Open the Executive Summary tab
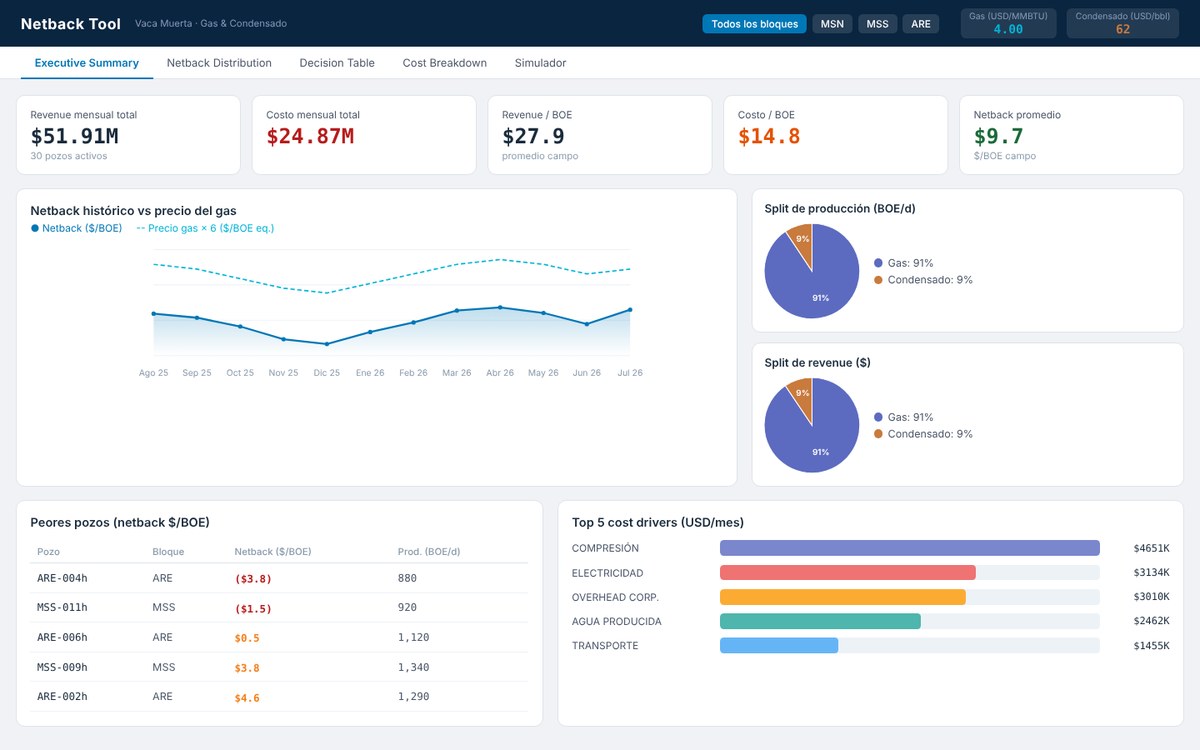1200x750 pixels. tap(87, 63)
